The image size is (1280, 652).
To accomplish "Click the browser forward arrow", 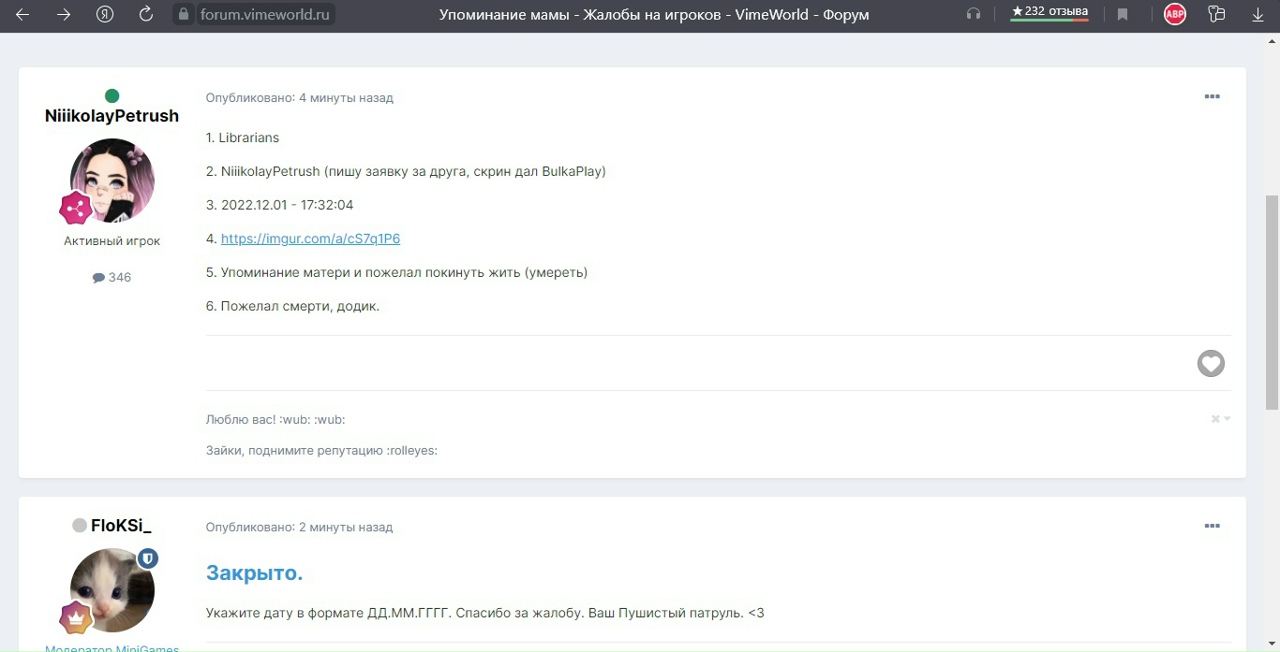I will point(64,14).
